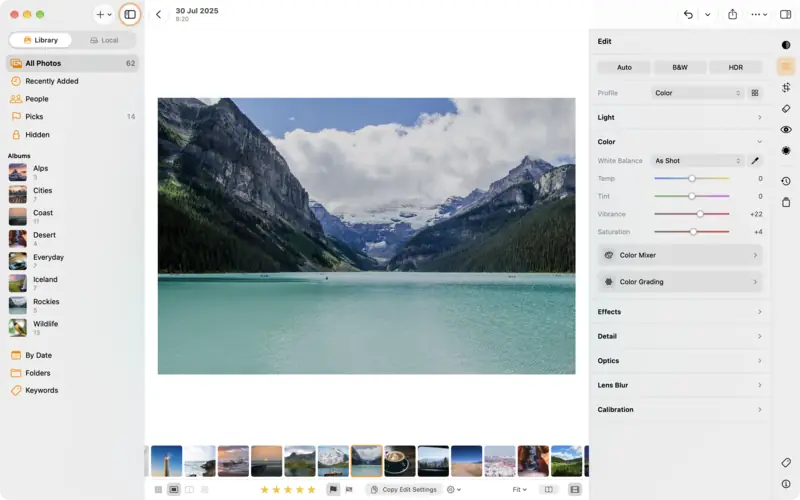Collapse the Color section
The height and width of the screenshot is (500, 800).
point(680,142)
